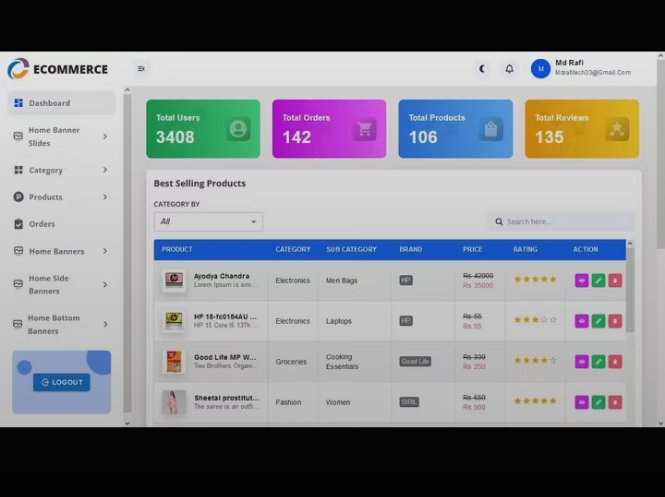Click the Total Orders cart icon
This screenshot has width=665, height=497.
tap(364, 129)
